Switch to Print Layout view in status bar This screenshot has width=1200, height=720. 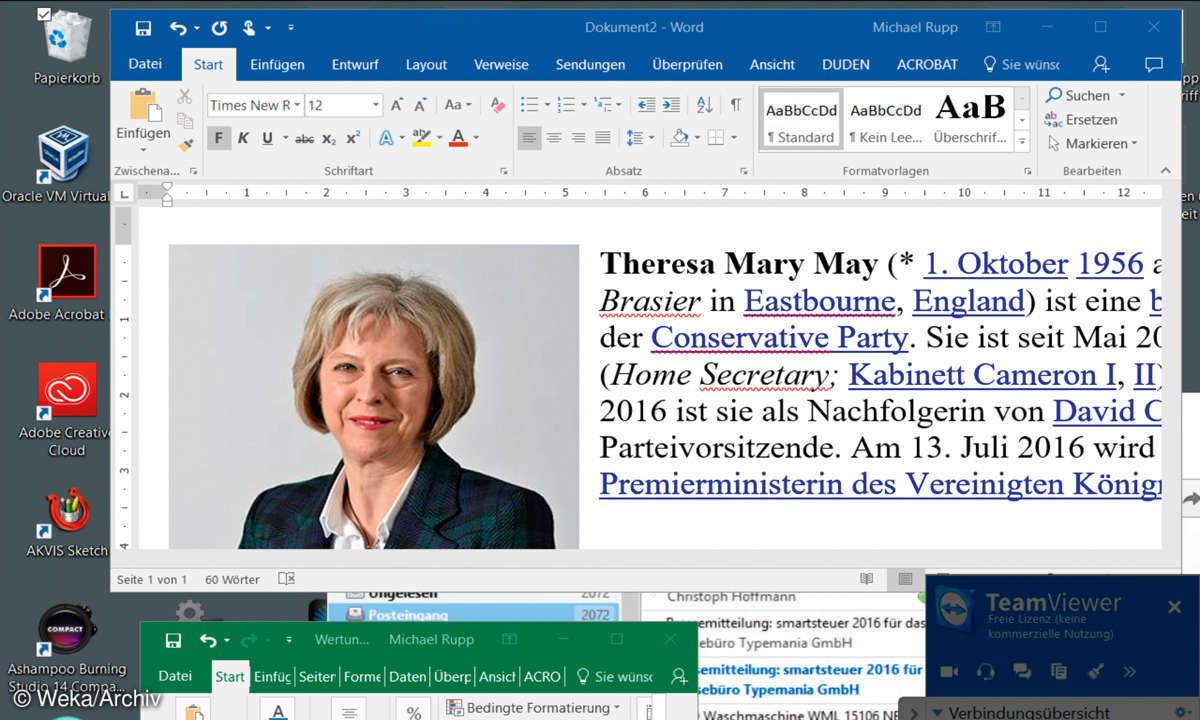[x=905, y=579]
